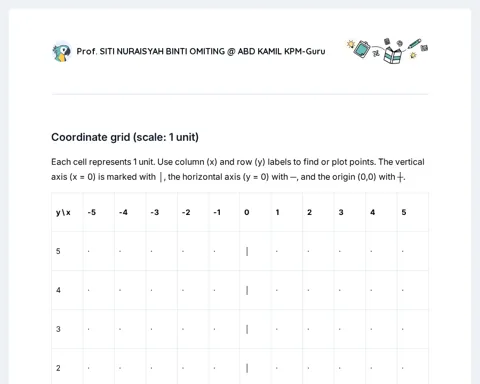Click grid cell at x=-2, y=4

[x=193, y=290]
